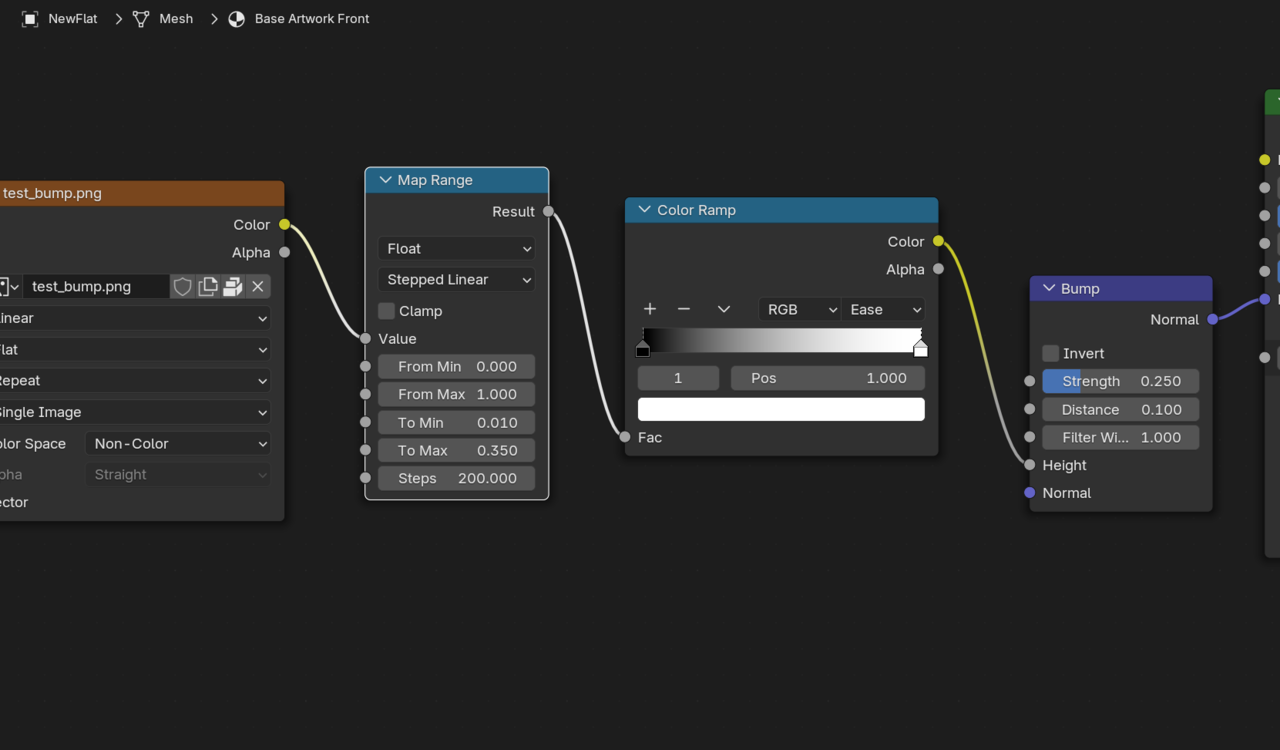The image size is (1280, 750).
Task: Collapse the Color Ramp node
Action: (x=645, y=210)
